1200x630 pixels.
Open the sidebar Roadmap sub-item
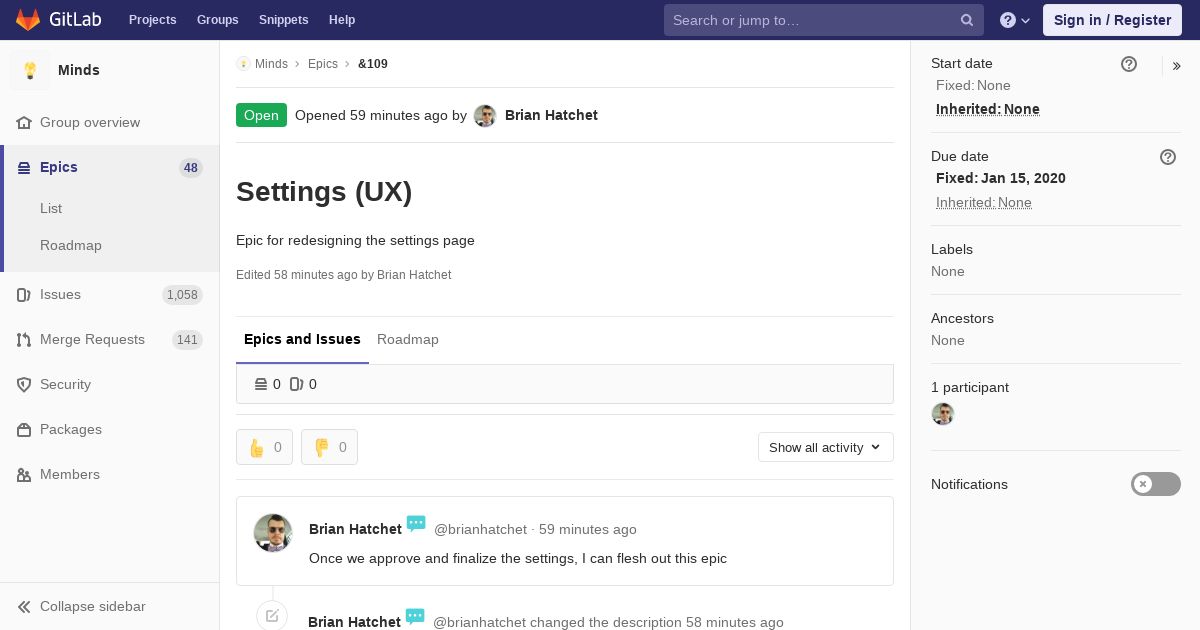pos(71,245)
